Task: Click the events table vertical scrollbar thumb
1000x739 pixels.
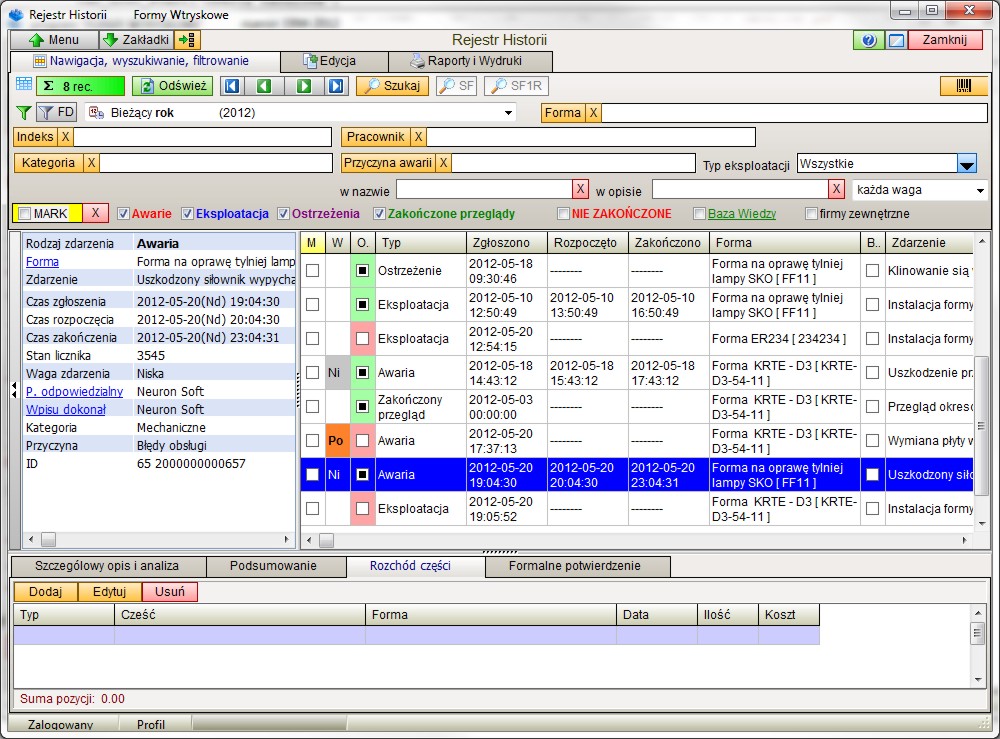Action: [x=982, y=425]
